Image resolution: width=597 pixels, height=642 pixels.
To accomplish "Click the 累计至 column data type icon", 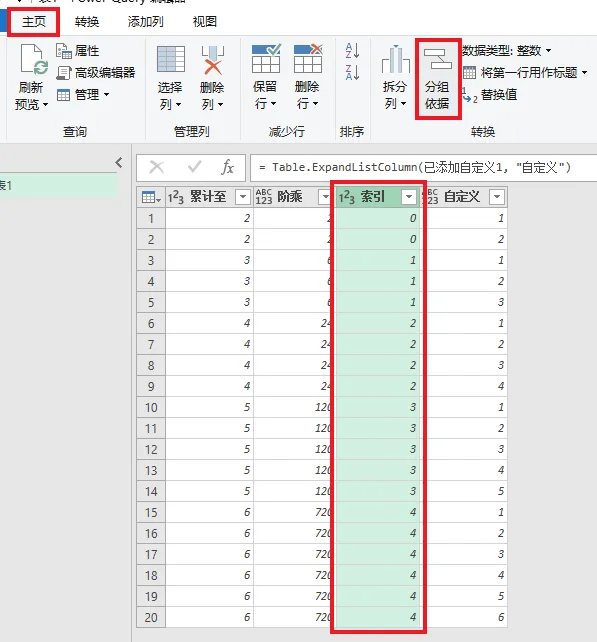I will click(x=176, y=197).
